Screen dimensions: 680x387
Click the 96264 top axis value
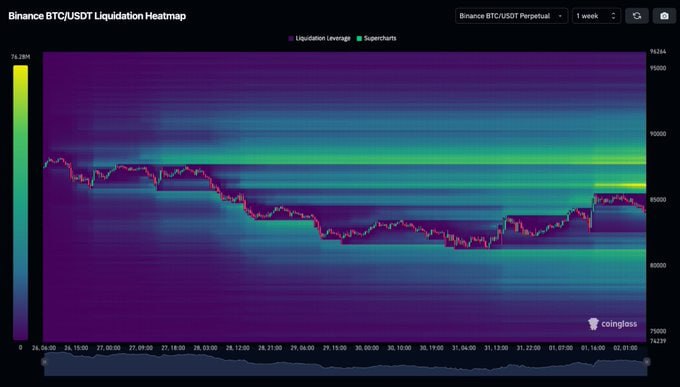[657, 52]
